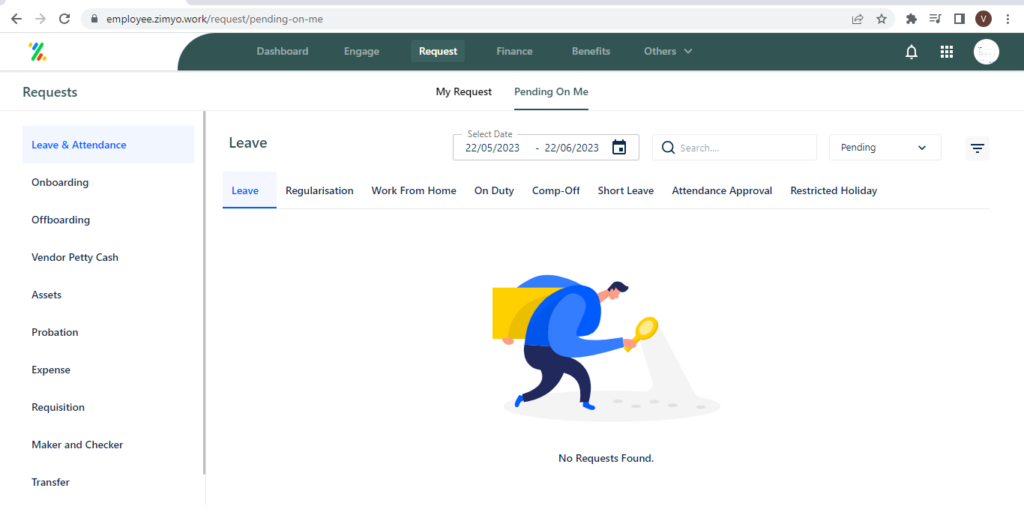The width and height of the screenshot is (1024, 524).
Task: Switch to My Request tab
Action: coord(464,91)
